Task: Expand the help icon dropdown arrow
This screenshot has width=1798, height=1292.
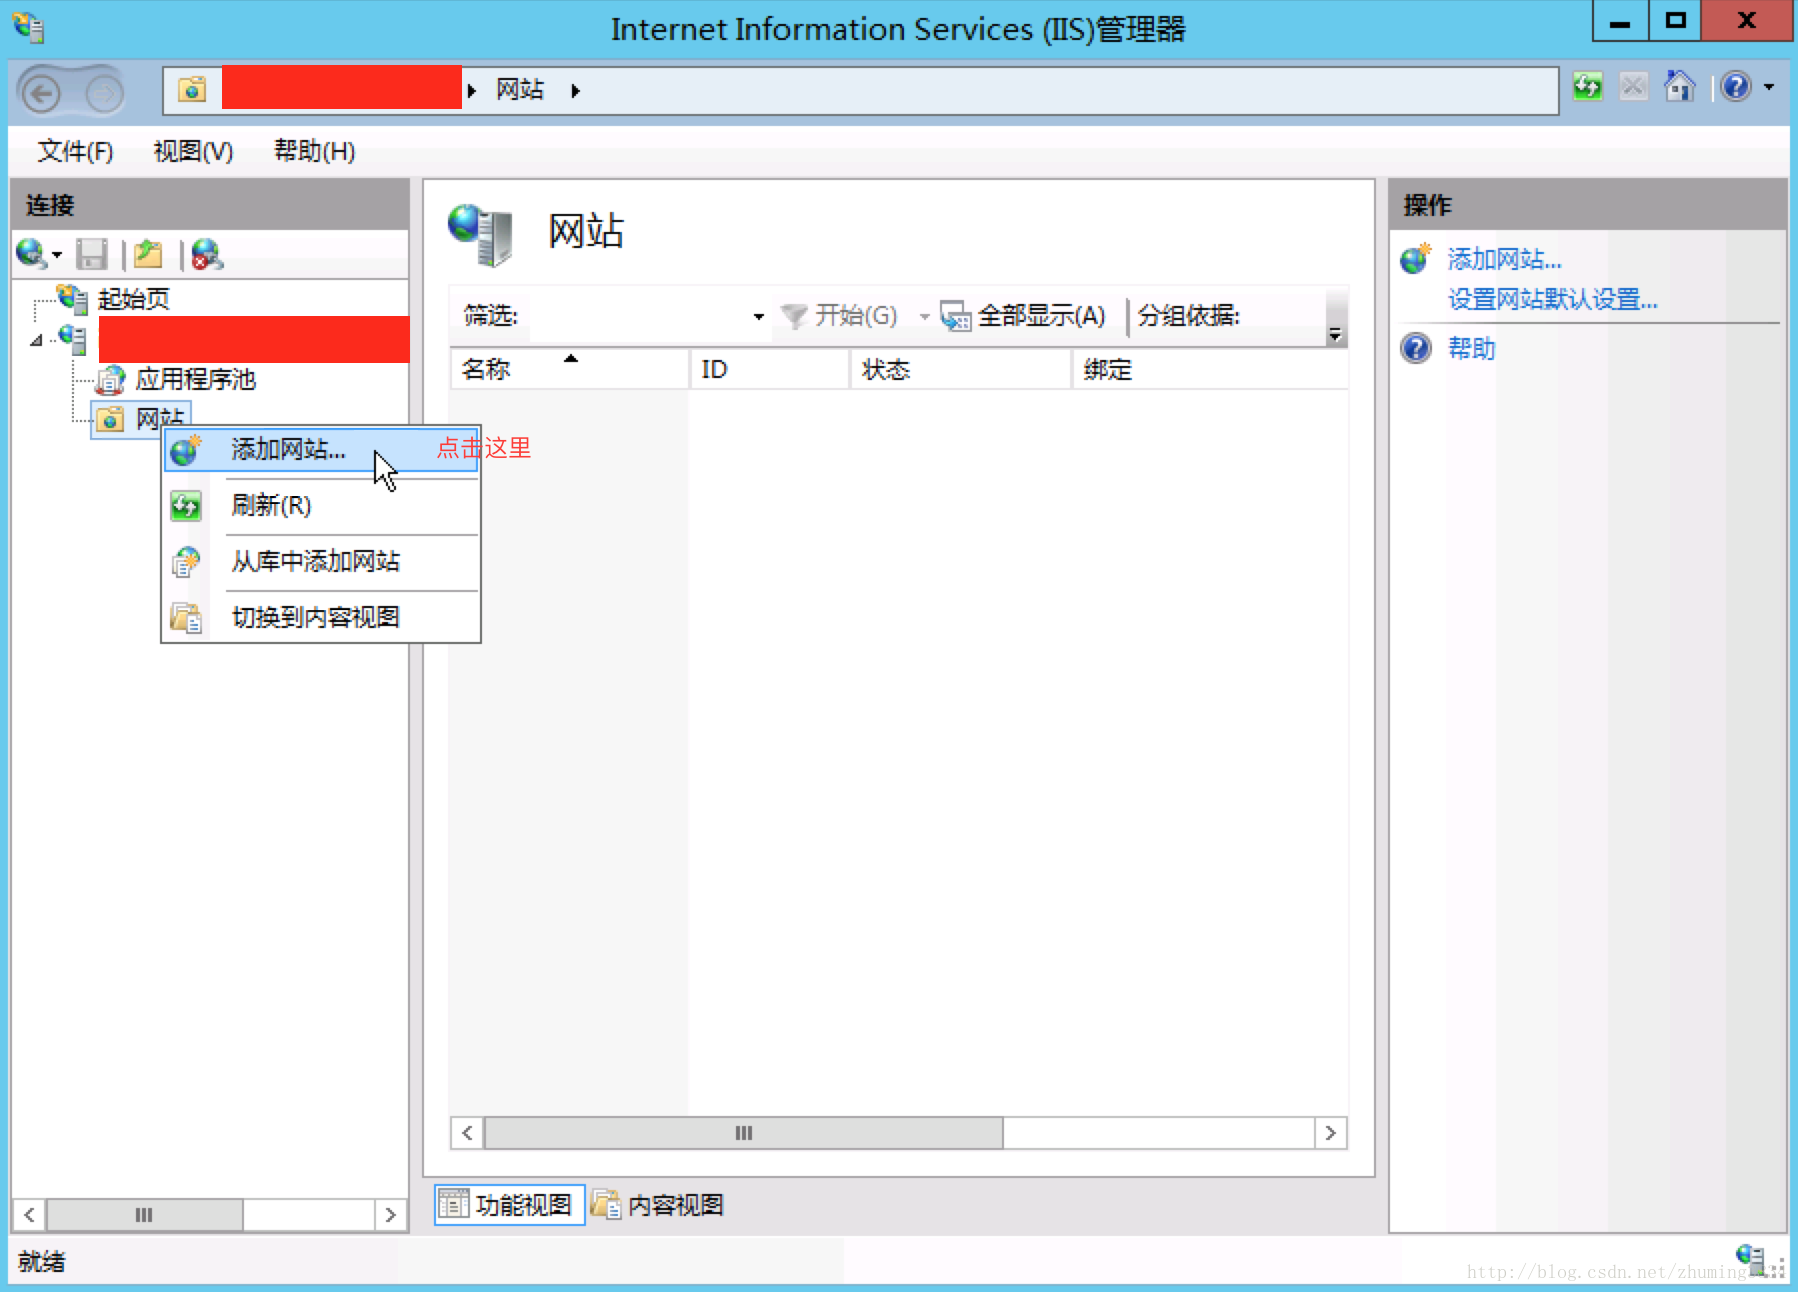Action: [1769, 88]
